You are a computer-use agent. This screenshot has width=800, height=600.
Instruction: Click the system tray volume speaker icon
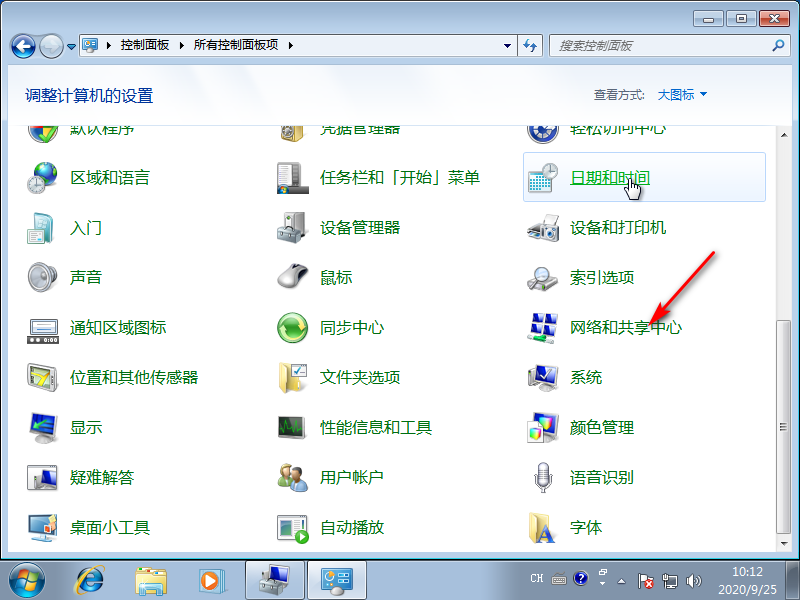(x=693, y=580)
